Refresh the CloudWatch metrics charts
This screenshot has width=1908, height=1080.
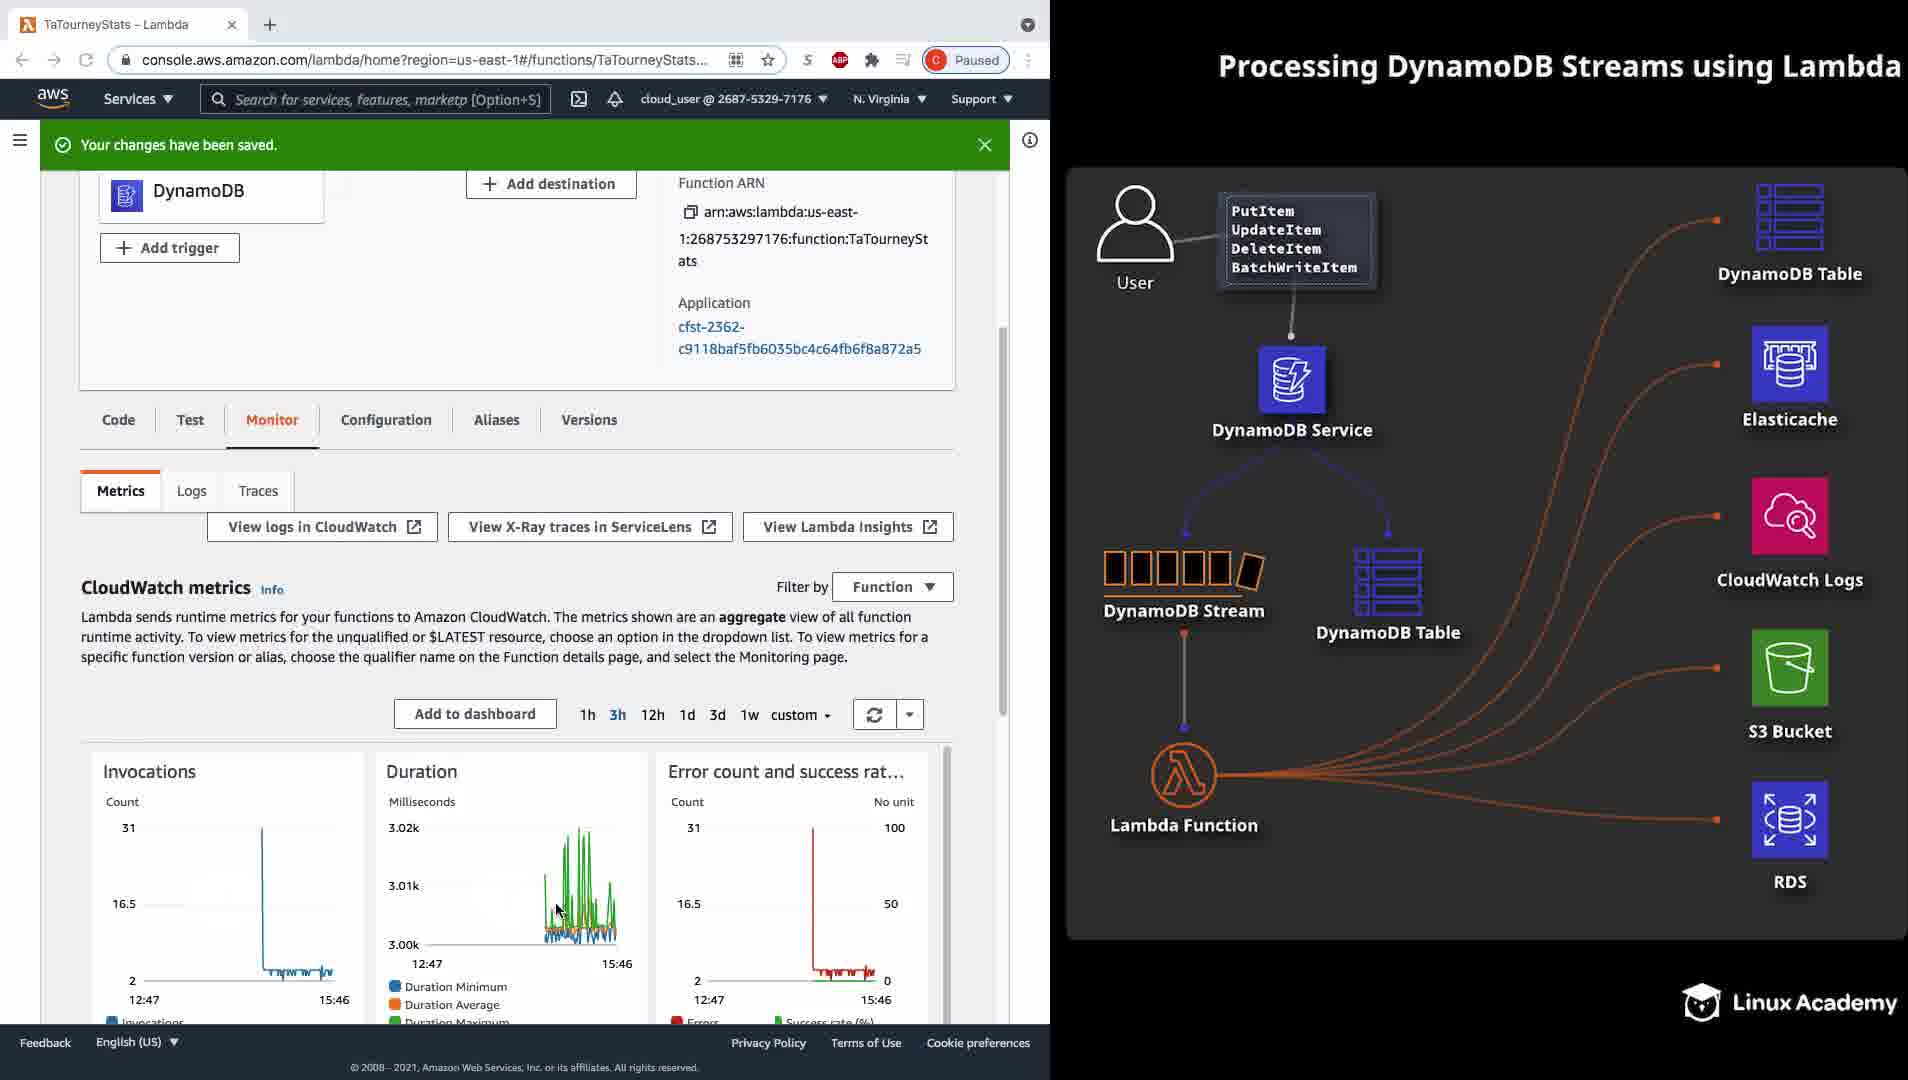(874, 715)
